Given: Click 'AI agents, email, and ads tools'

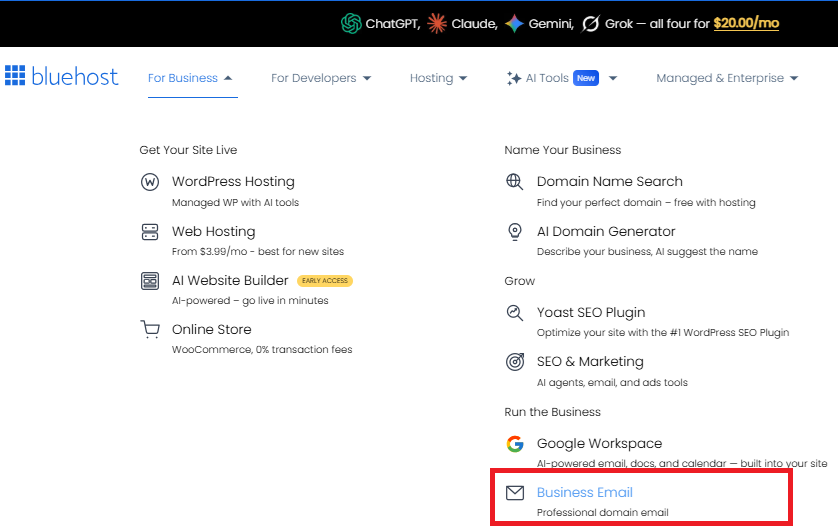Looking at the screenshot, I should pyautogui.click(x=612, y=383).
